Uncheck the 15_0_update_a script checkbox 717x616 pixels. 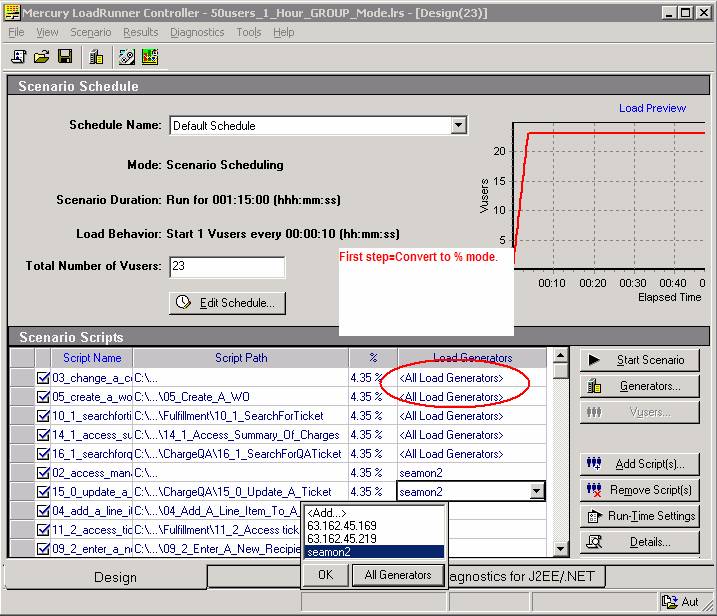(43, 492)
